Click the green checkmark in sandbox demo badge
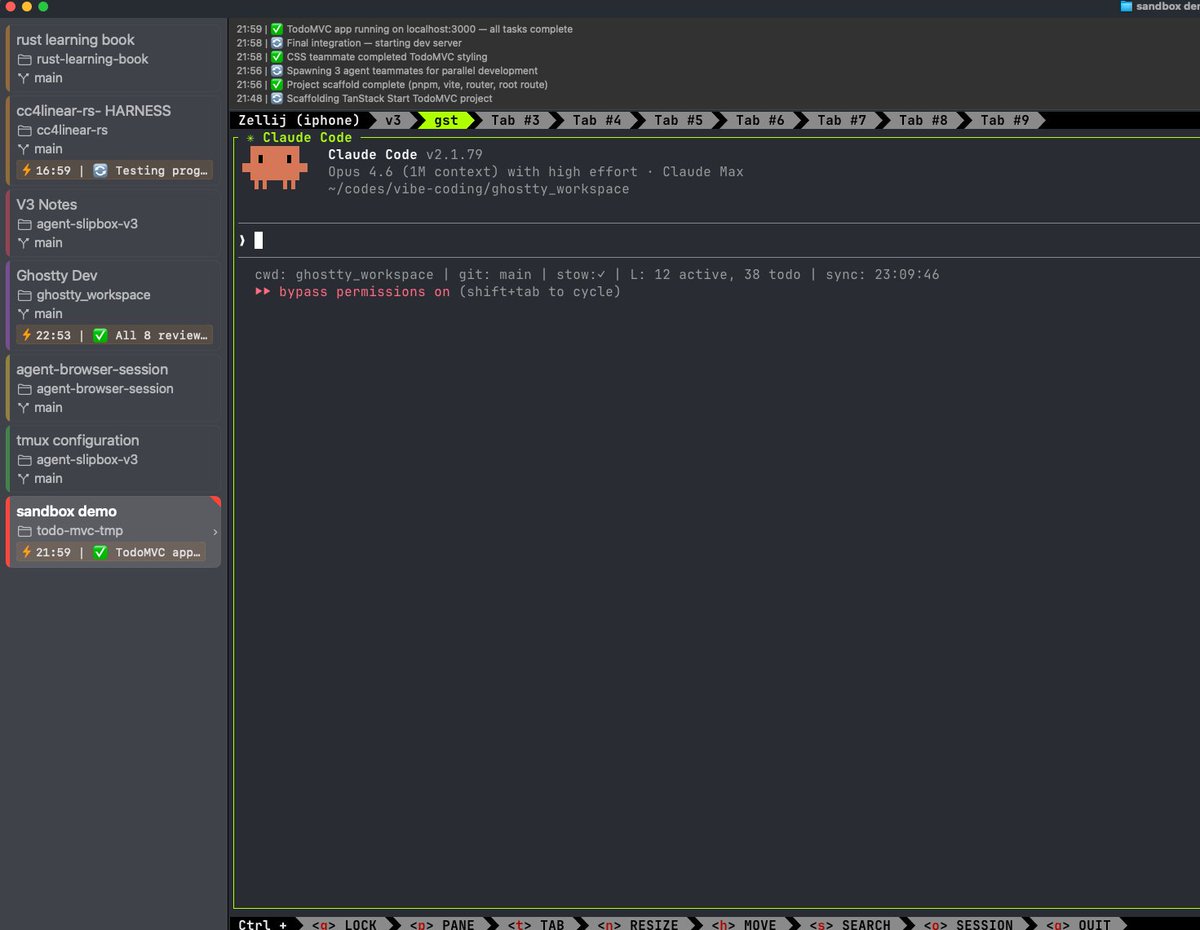Viewport: 1200px width, 930px height. [100, 553]
